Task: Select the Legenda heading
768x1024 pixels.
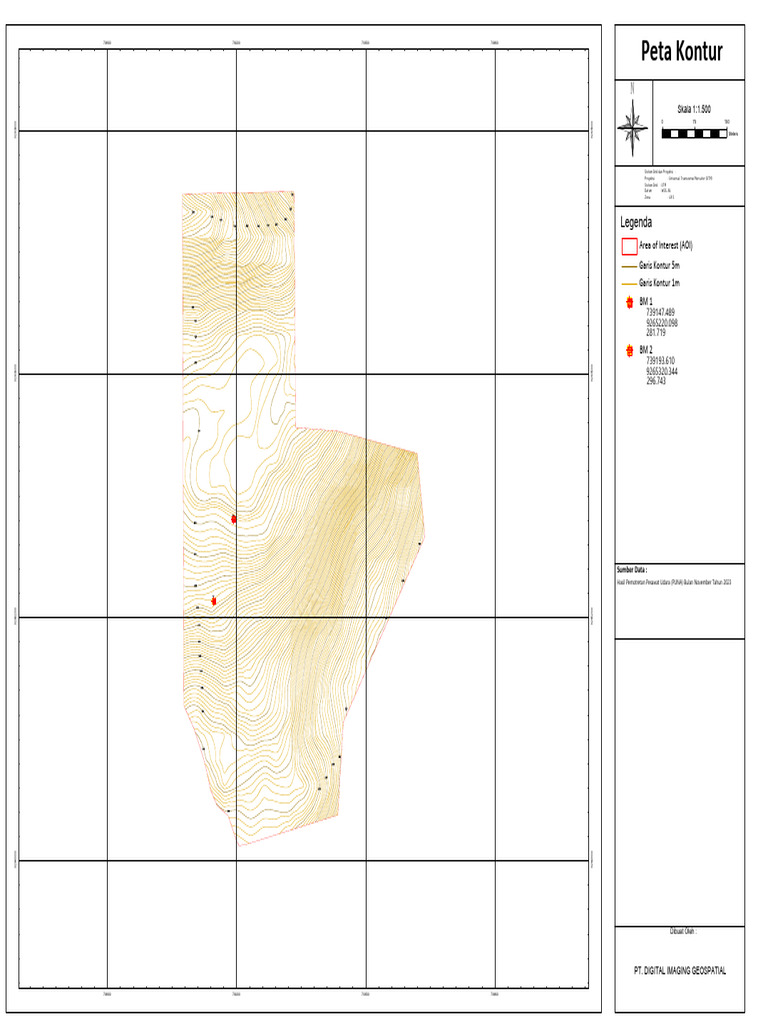Action: pos(636,222)
